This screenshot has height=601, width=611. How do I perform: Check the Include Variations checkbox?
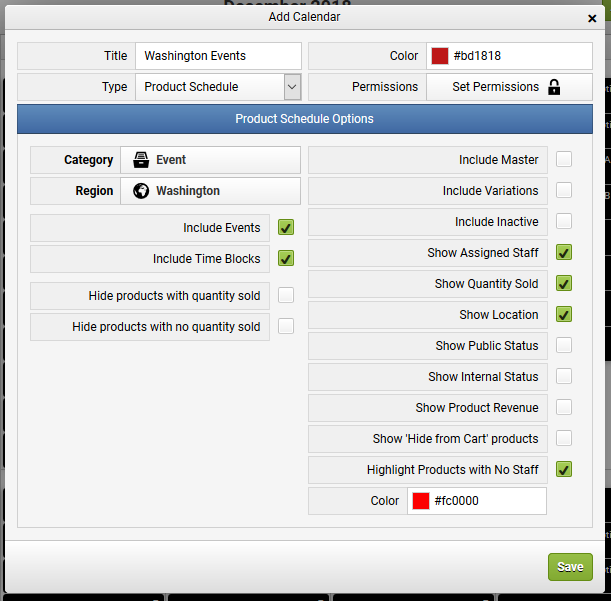click(x=564, y=190)
